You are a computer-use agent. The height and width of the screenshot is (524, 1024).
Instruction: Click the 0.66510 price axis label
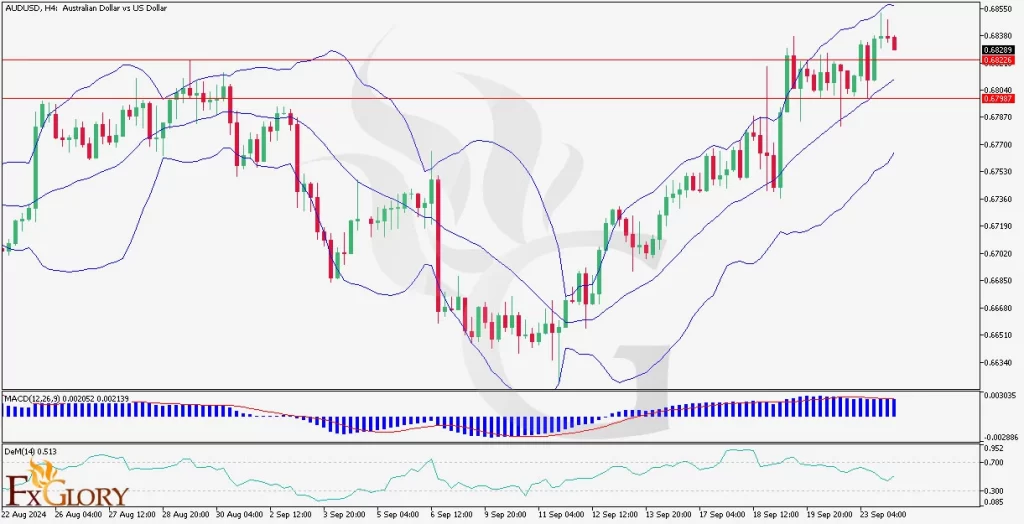999,335
